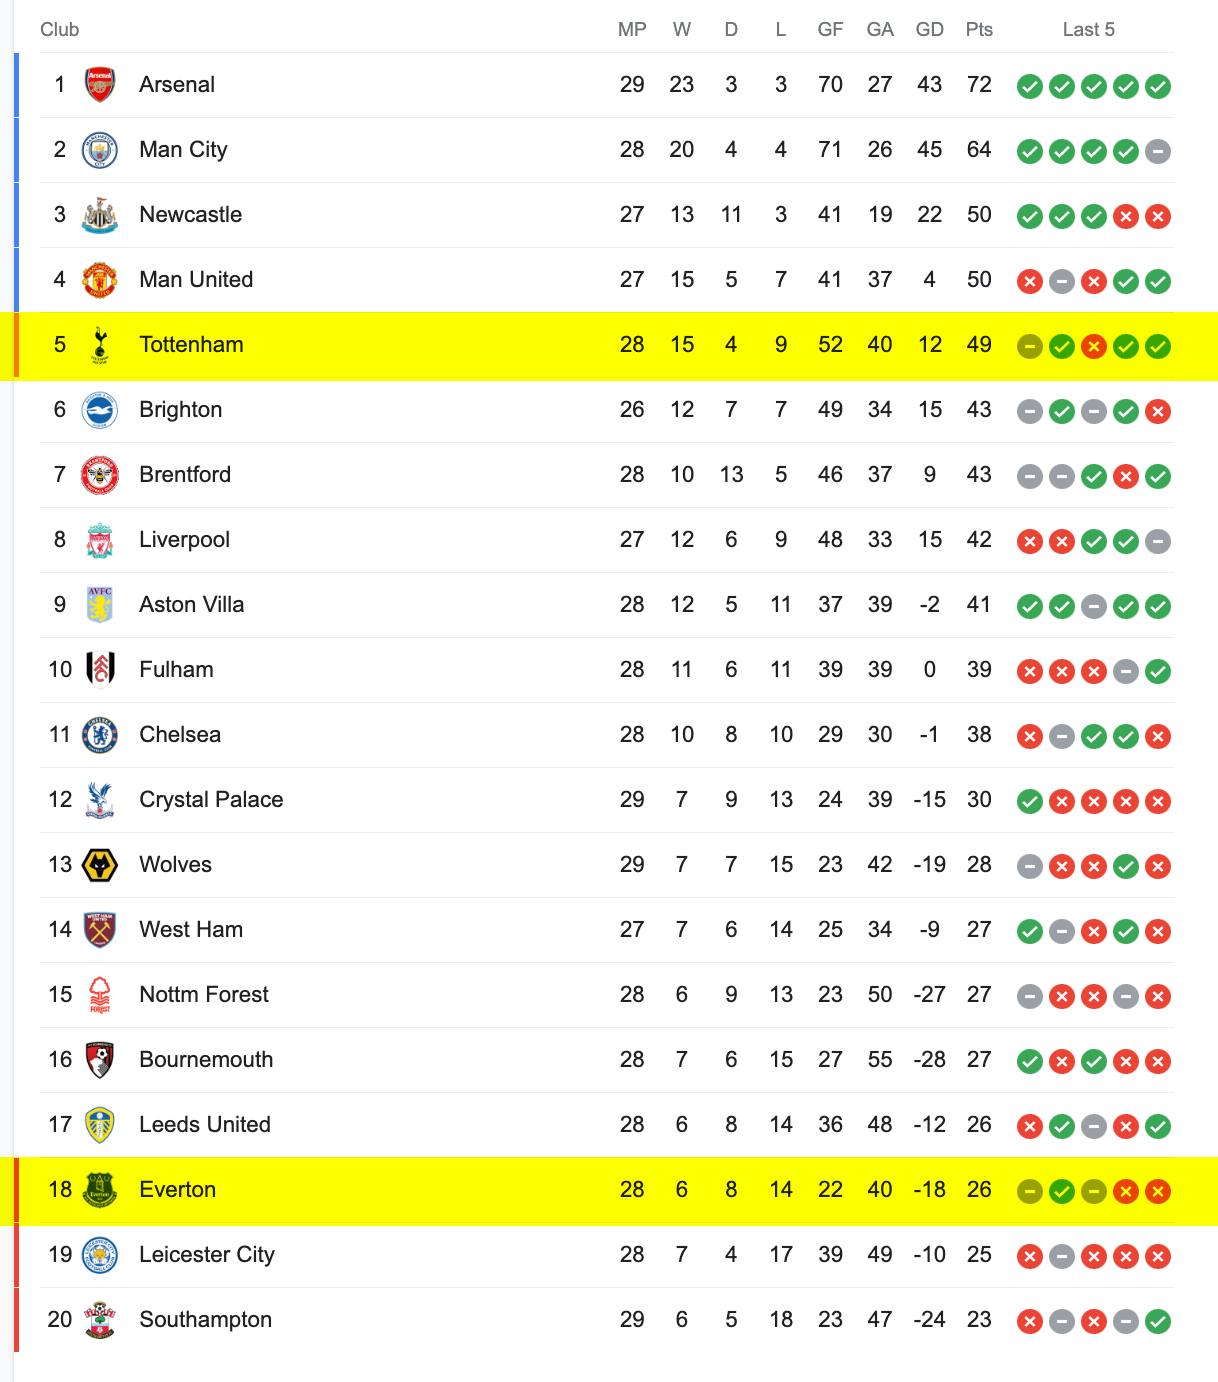Click the Liverpool club crest
The width and height of the screenshot is (1218, 1382).
(99, 540)
